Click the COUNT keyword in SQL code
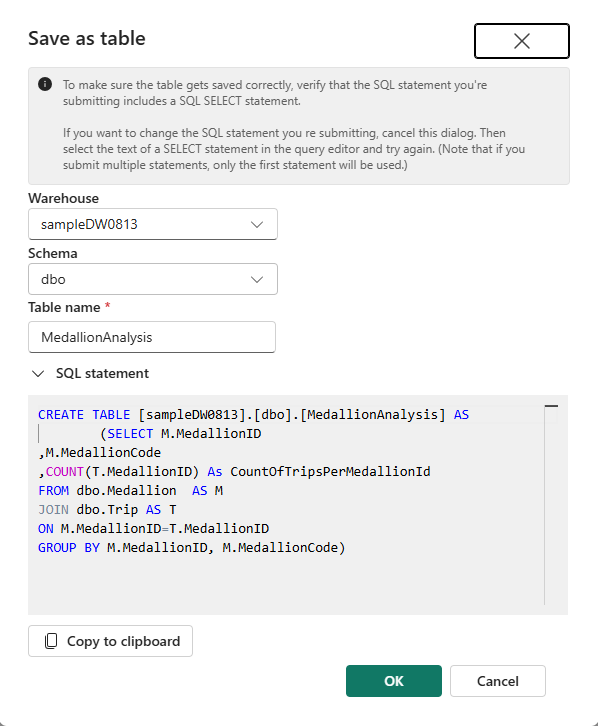This screenshot has width=598, height=726. coord(64,471)
